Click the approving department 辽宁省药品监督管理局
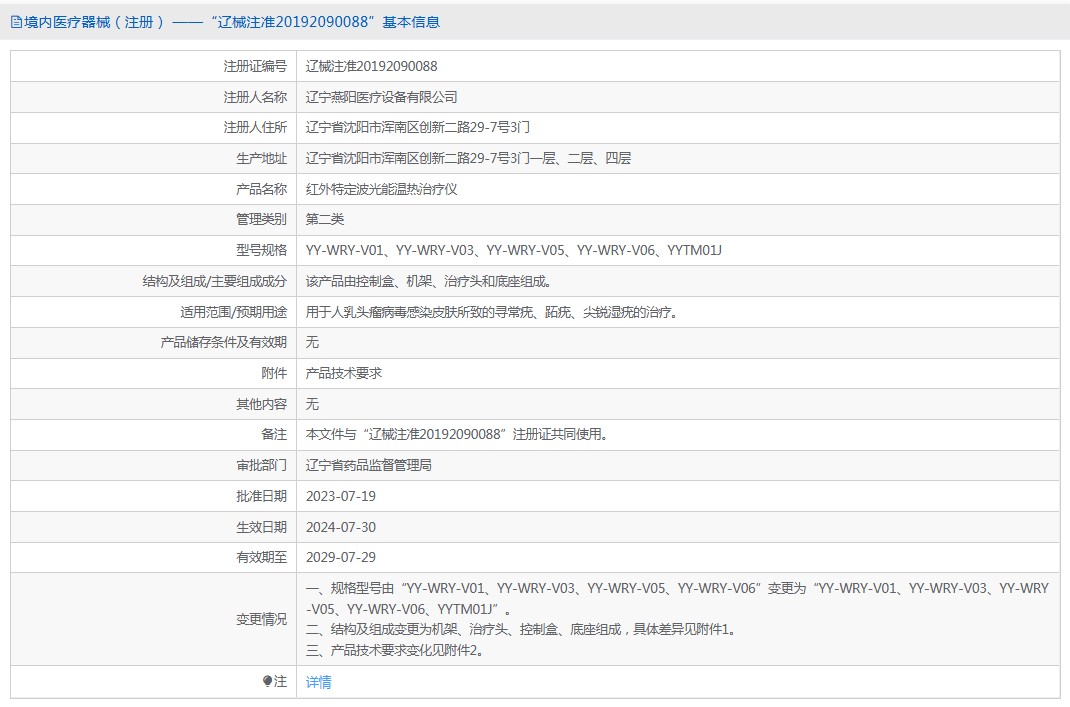This screenshot has height=707, width=1070. tap(368, 465)
